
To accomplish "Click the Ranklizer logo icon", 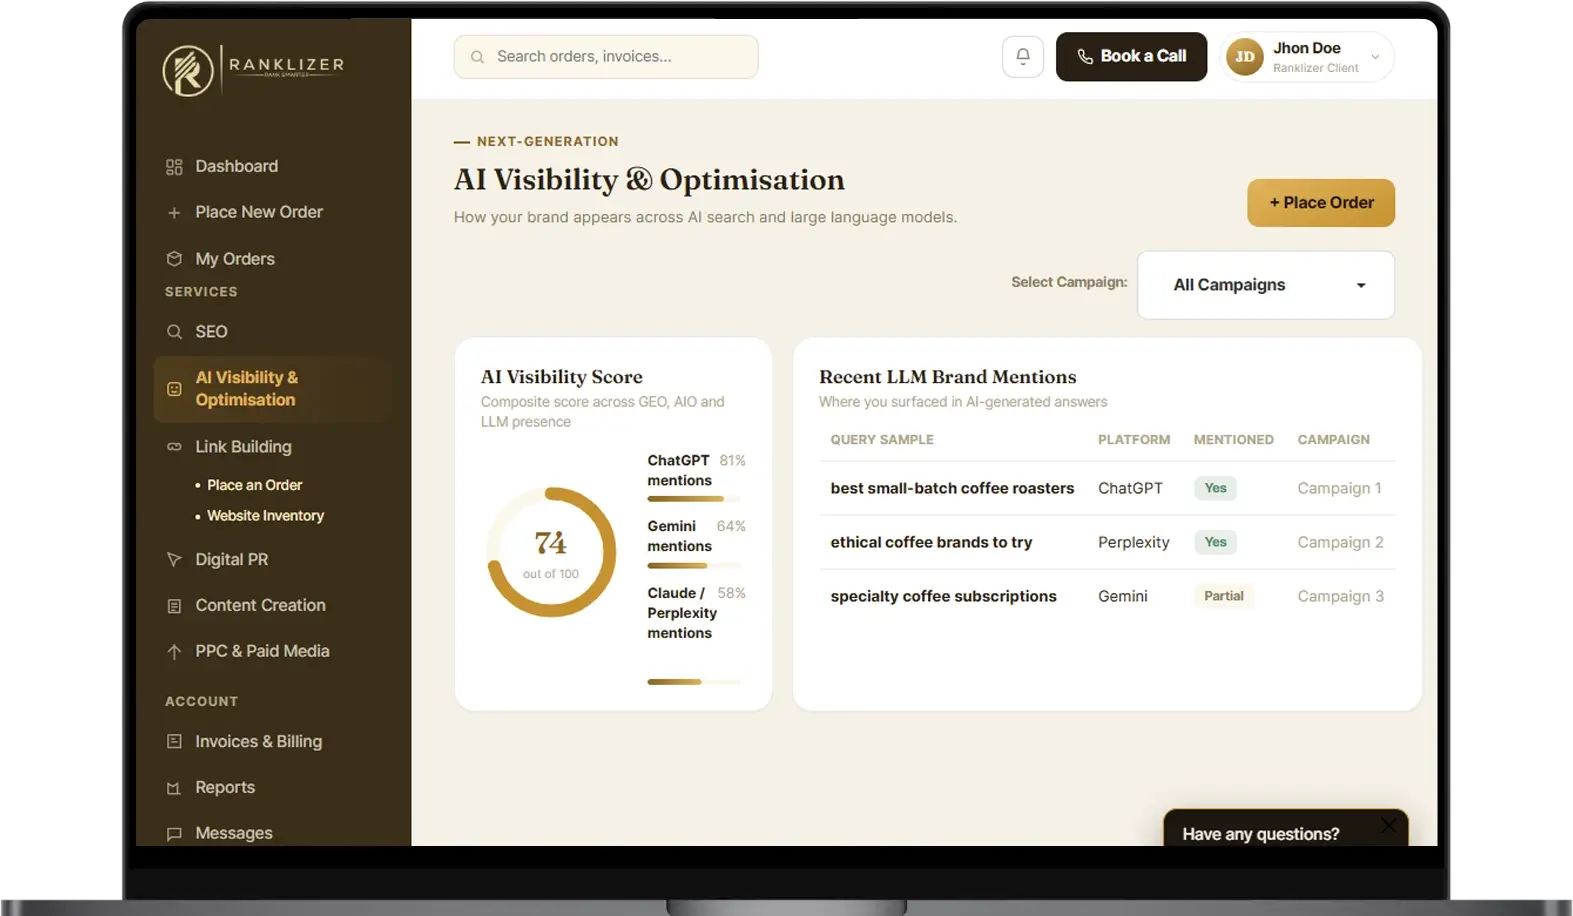I will (188, 71).
